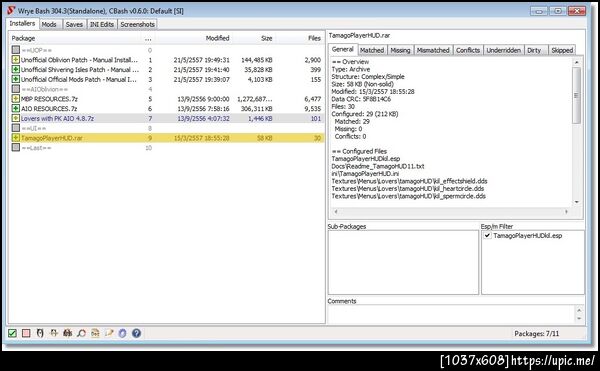Toggle install marker for Unofficial Shivering Isles Patch

tap(15, 69)
